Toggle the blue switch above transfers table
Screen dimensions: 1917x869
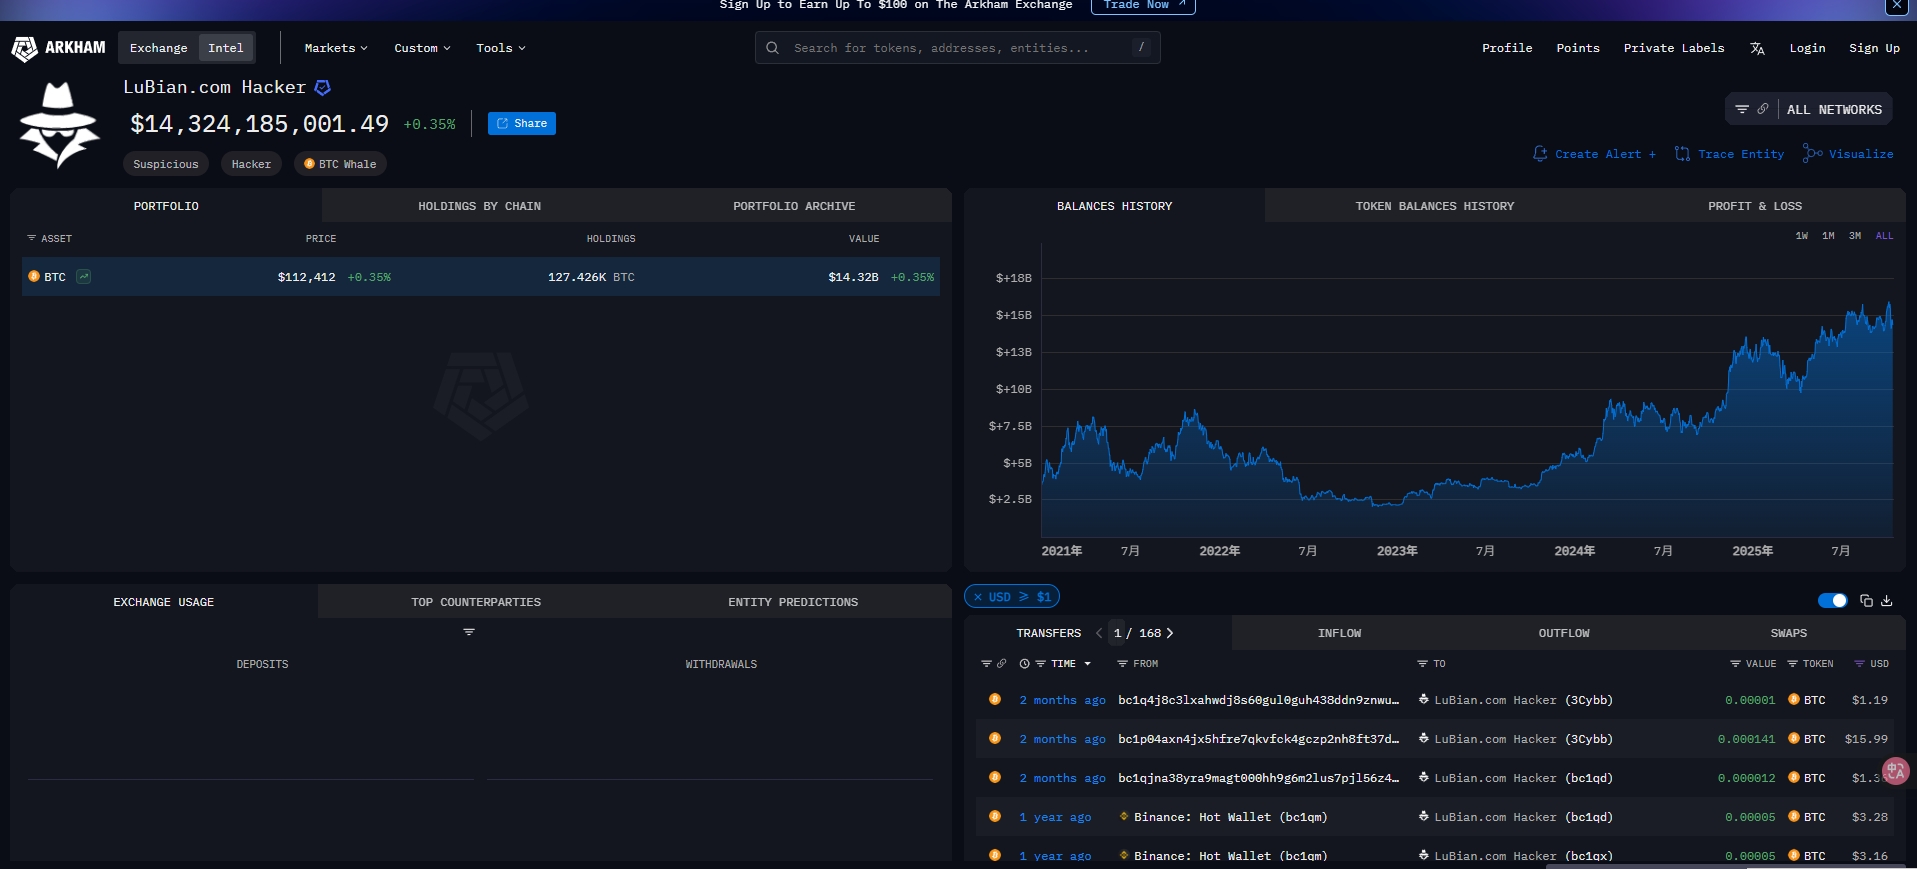[x=1832, y=601]
